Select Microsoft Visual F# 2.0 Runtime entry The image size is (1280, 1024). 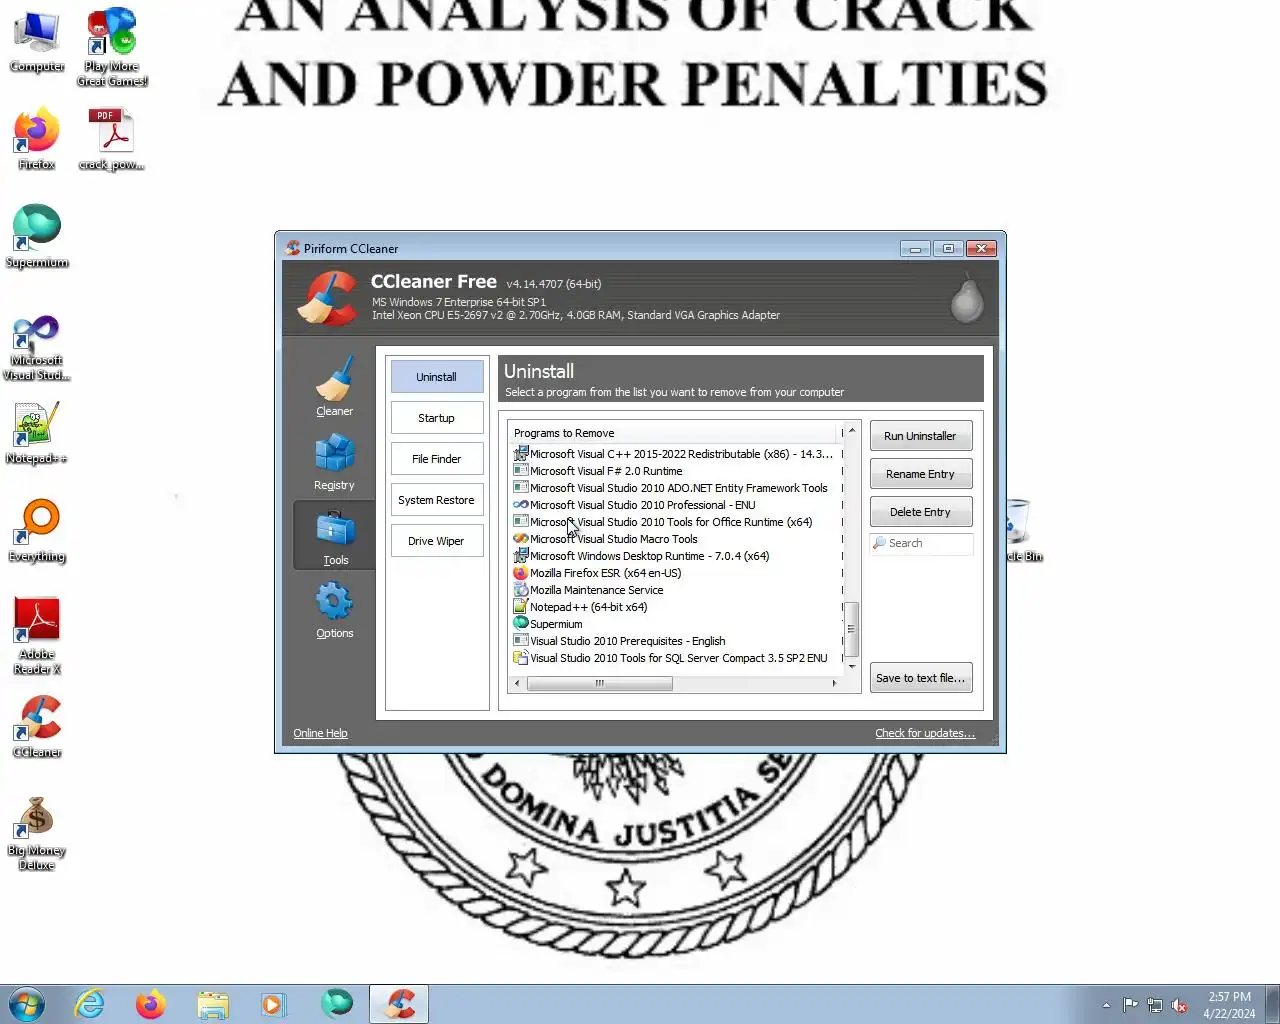coord(676,471)
